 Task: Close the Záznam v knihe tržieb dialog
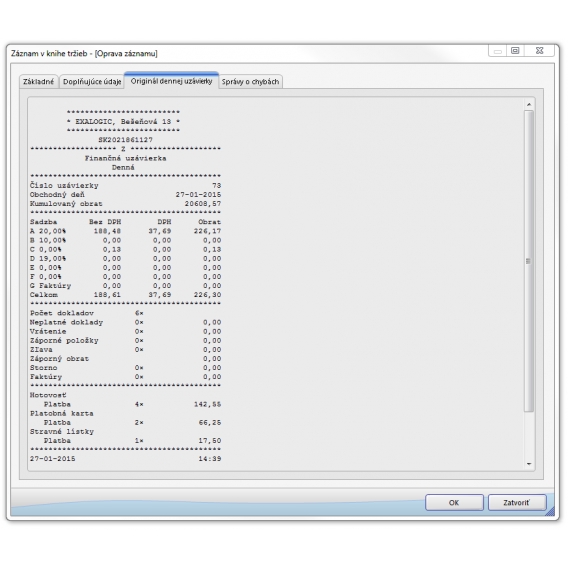[x=539, y=51]
